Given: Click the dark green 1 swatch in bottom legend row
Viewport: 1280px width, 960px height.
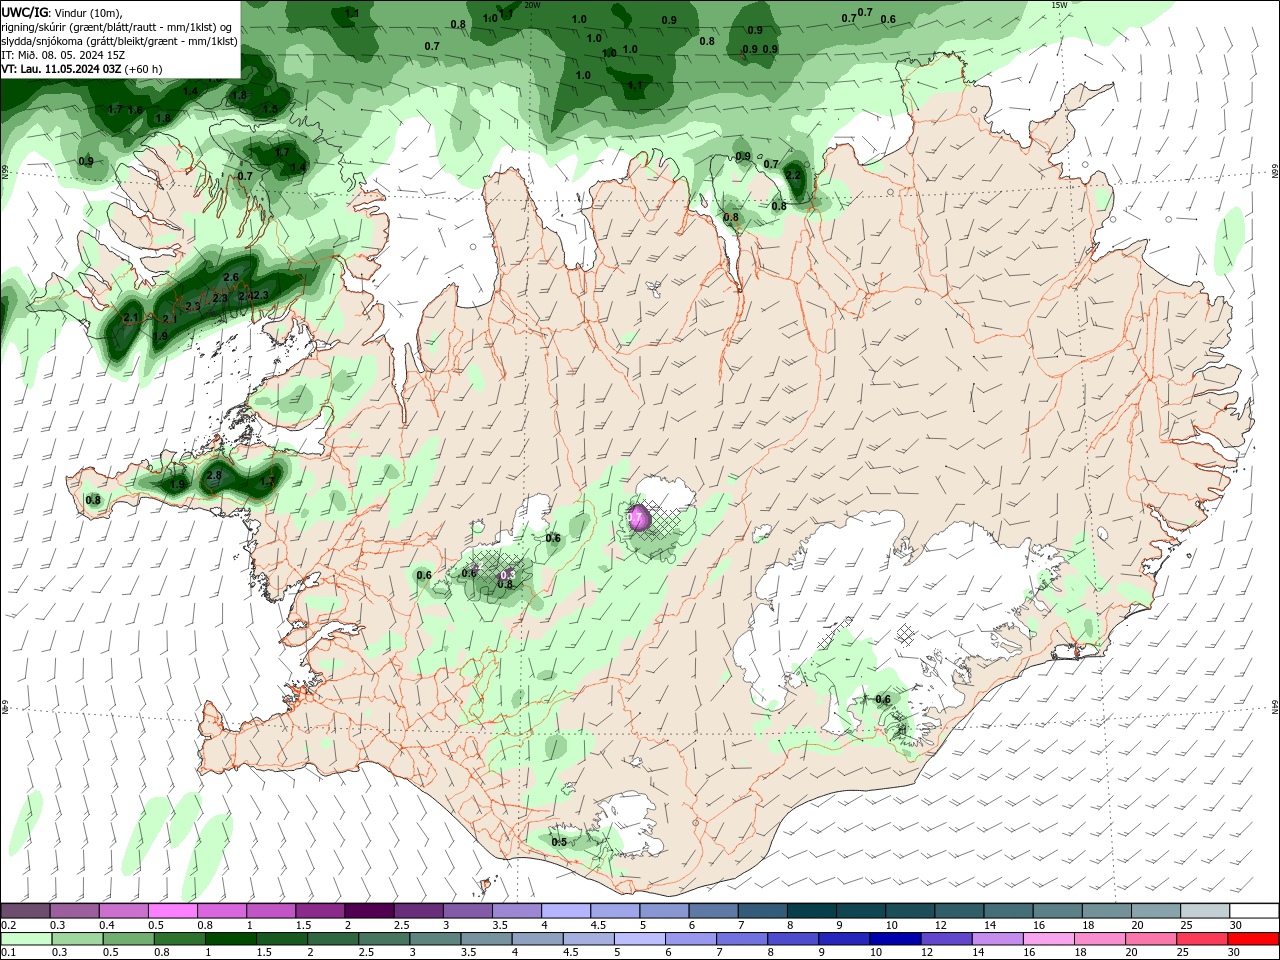Looking at the screenshot, I should 230,939.
